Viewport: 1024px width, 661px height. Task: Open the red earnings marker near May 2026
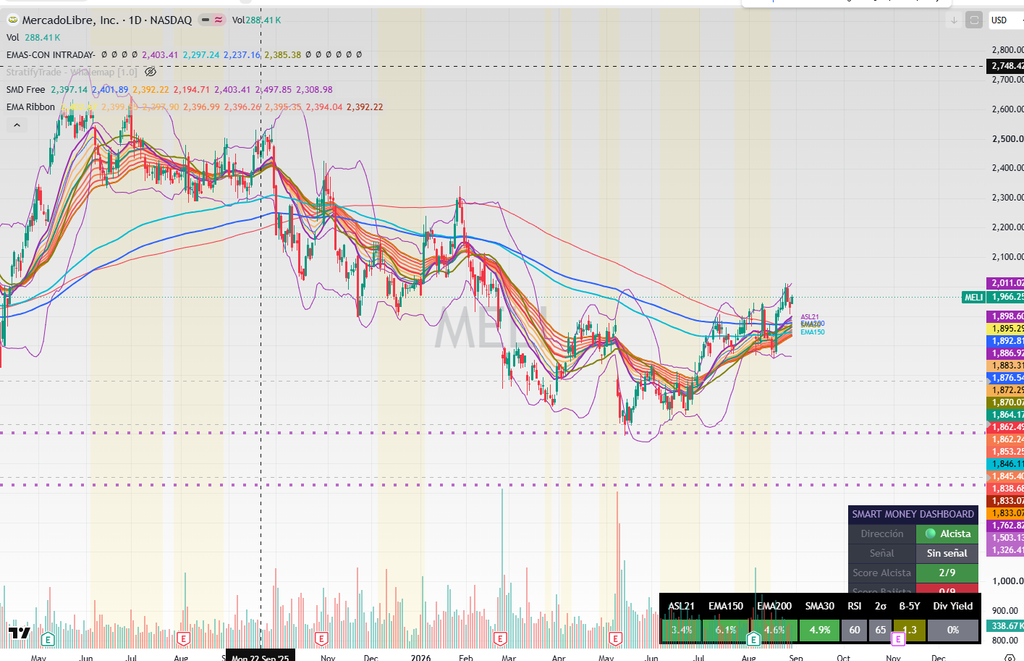[615, 638]
